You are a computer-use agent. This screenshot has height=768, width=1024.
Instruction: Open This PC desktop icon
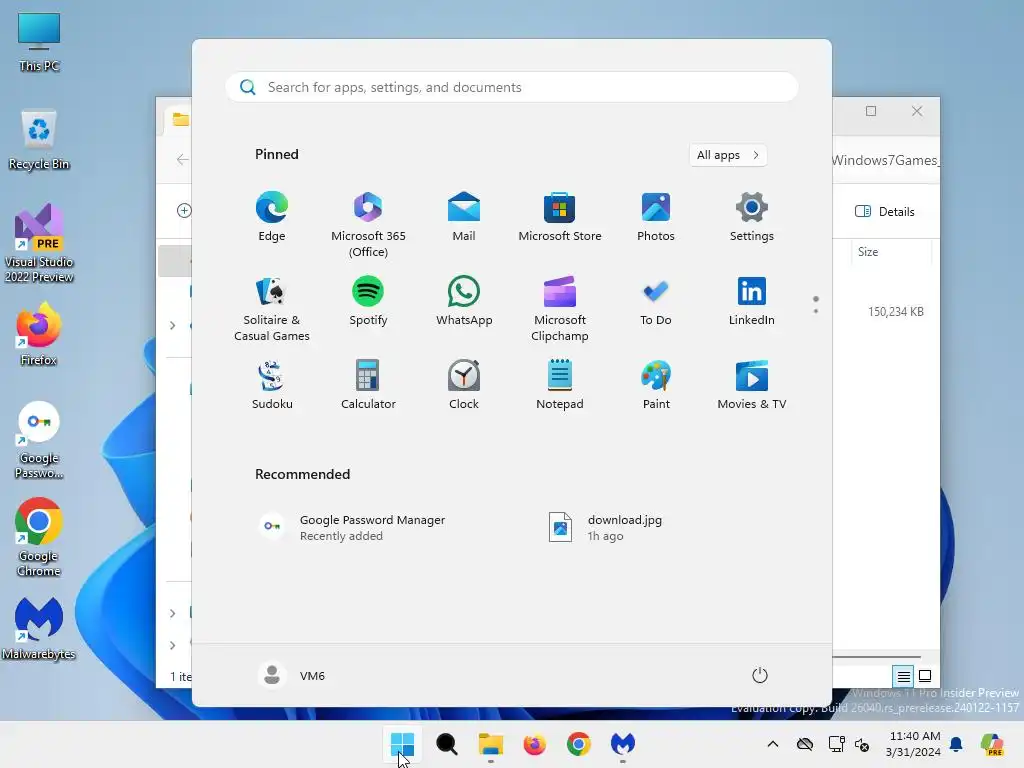(x=39, y=42)
